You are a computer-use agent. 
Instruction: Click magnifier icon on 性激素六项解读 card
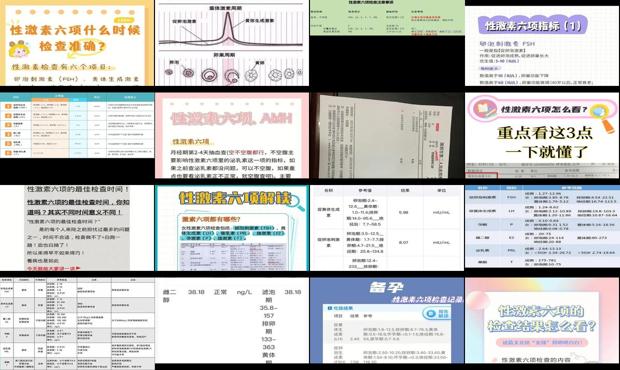(296, 202)
